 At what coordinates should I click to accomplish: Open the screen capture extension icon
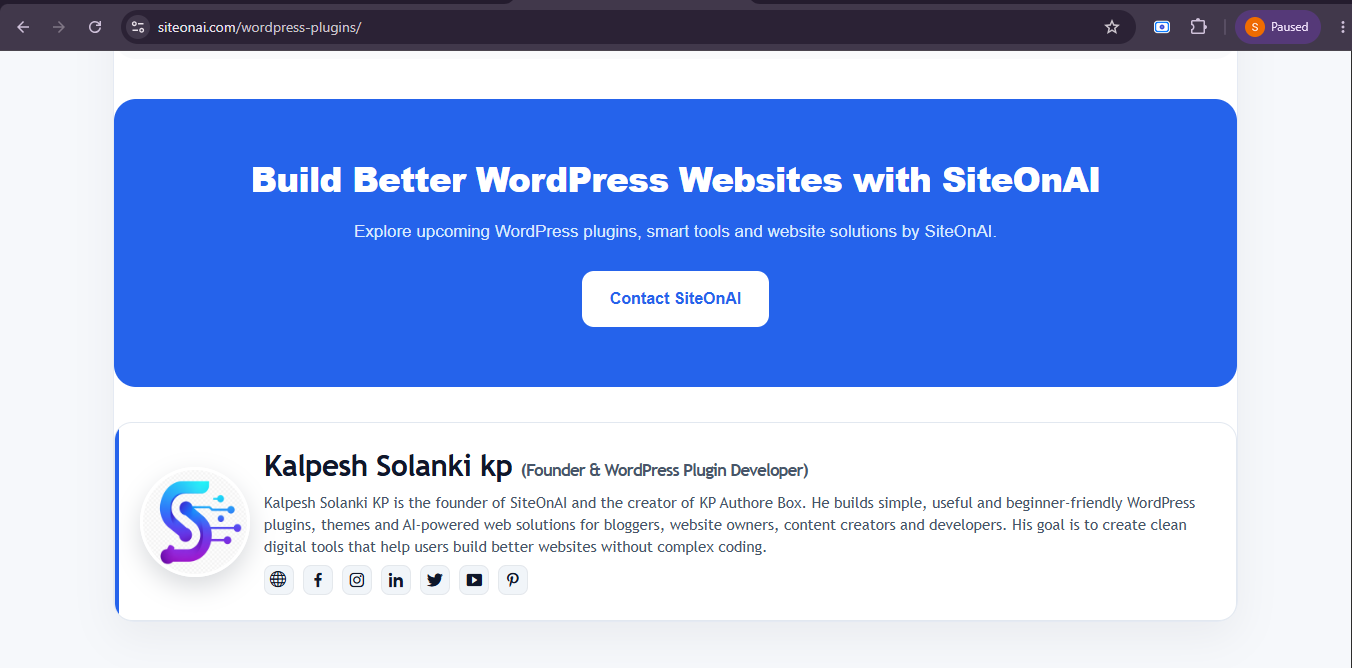pyautogui.click(x=1162, y=27)
